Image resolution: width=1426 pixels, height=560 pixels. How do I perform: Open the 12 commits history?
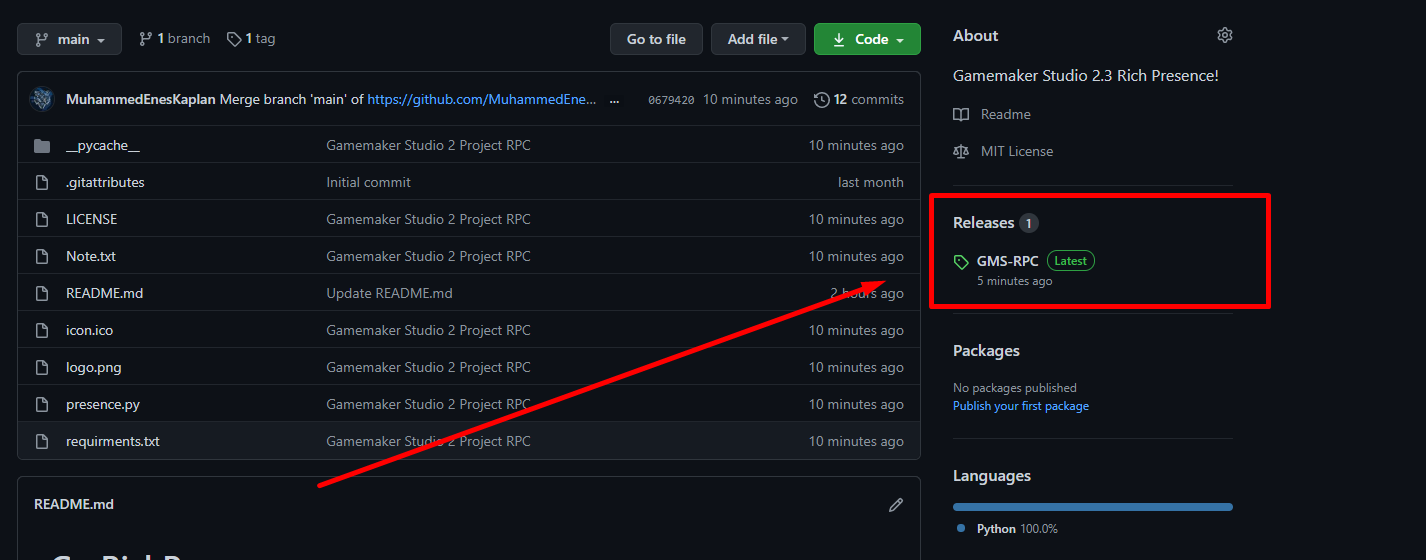click(x=859, y=99)
